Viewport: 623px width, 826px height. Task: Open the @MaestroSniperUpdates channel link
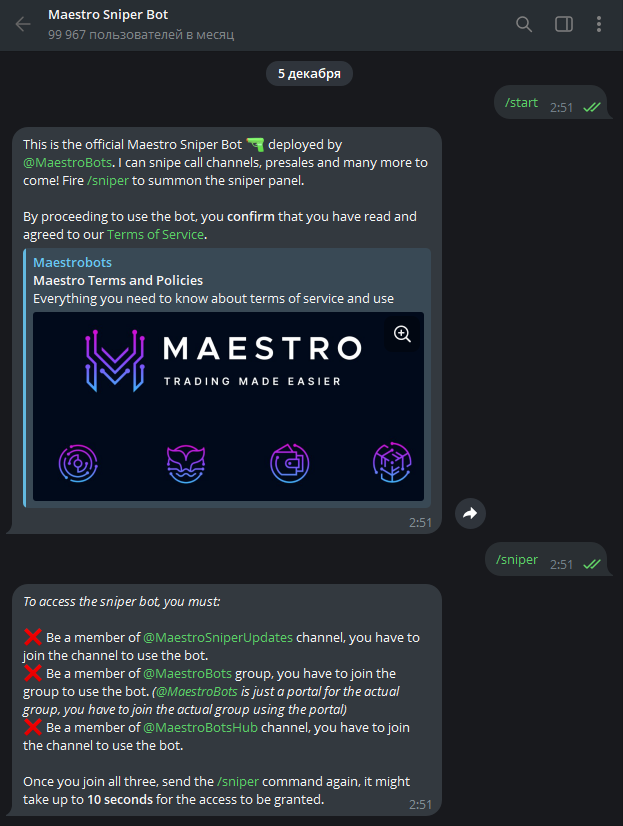218,637
